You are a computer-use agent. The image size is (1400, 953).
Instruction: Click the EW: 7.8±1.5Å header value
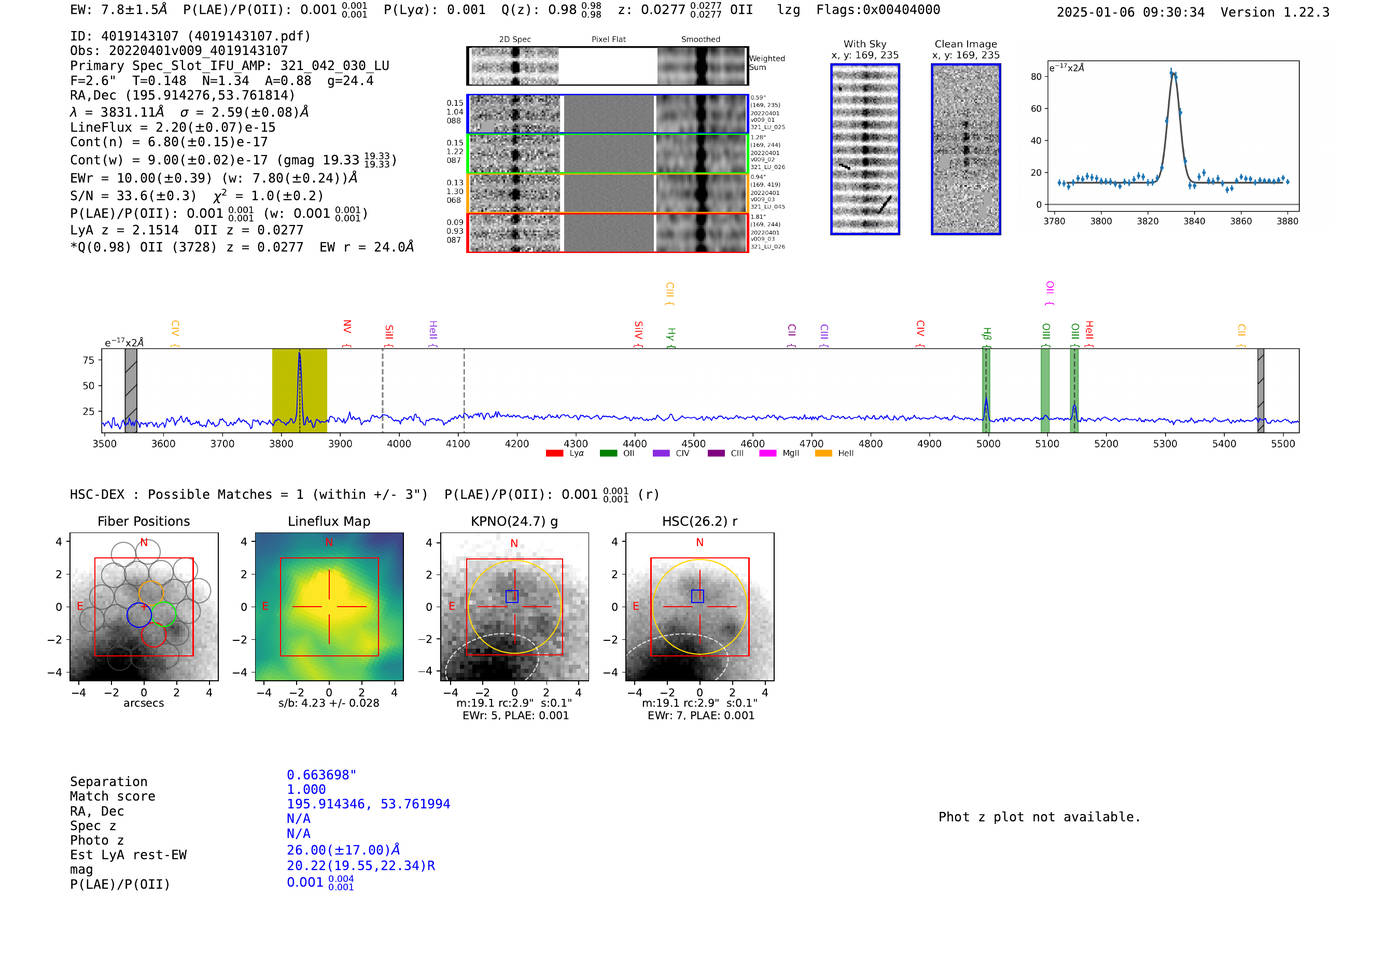[119, 9]
